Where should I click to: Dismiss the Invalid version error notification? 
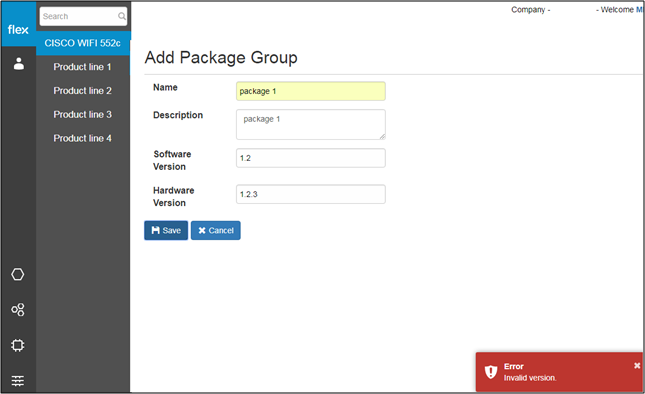click(637, 365)
